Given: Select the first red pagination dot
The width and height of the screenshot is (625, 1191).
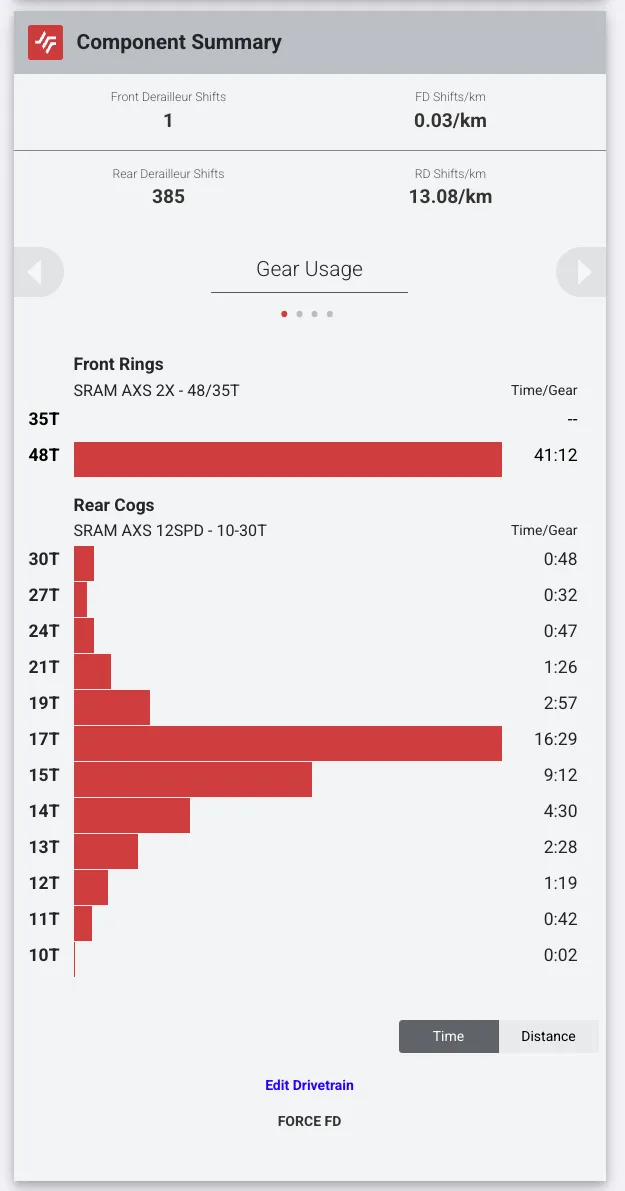Looking at the screenshot, I should point(284,314).
